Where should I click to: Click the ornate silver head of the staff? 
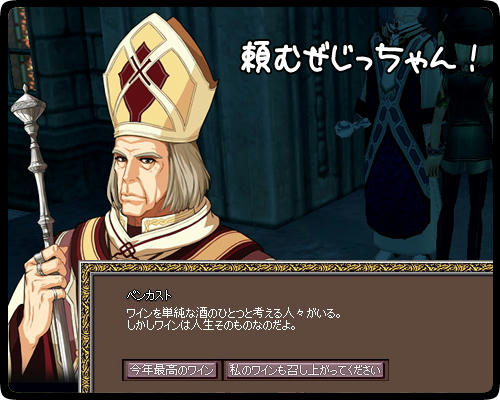(x=28, y=108)
